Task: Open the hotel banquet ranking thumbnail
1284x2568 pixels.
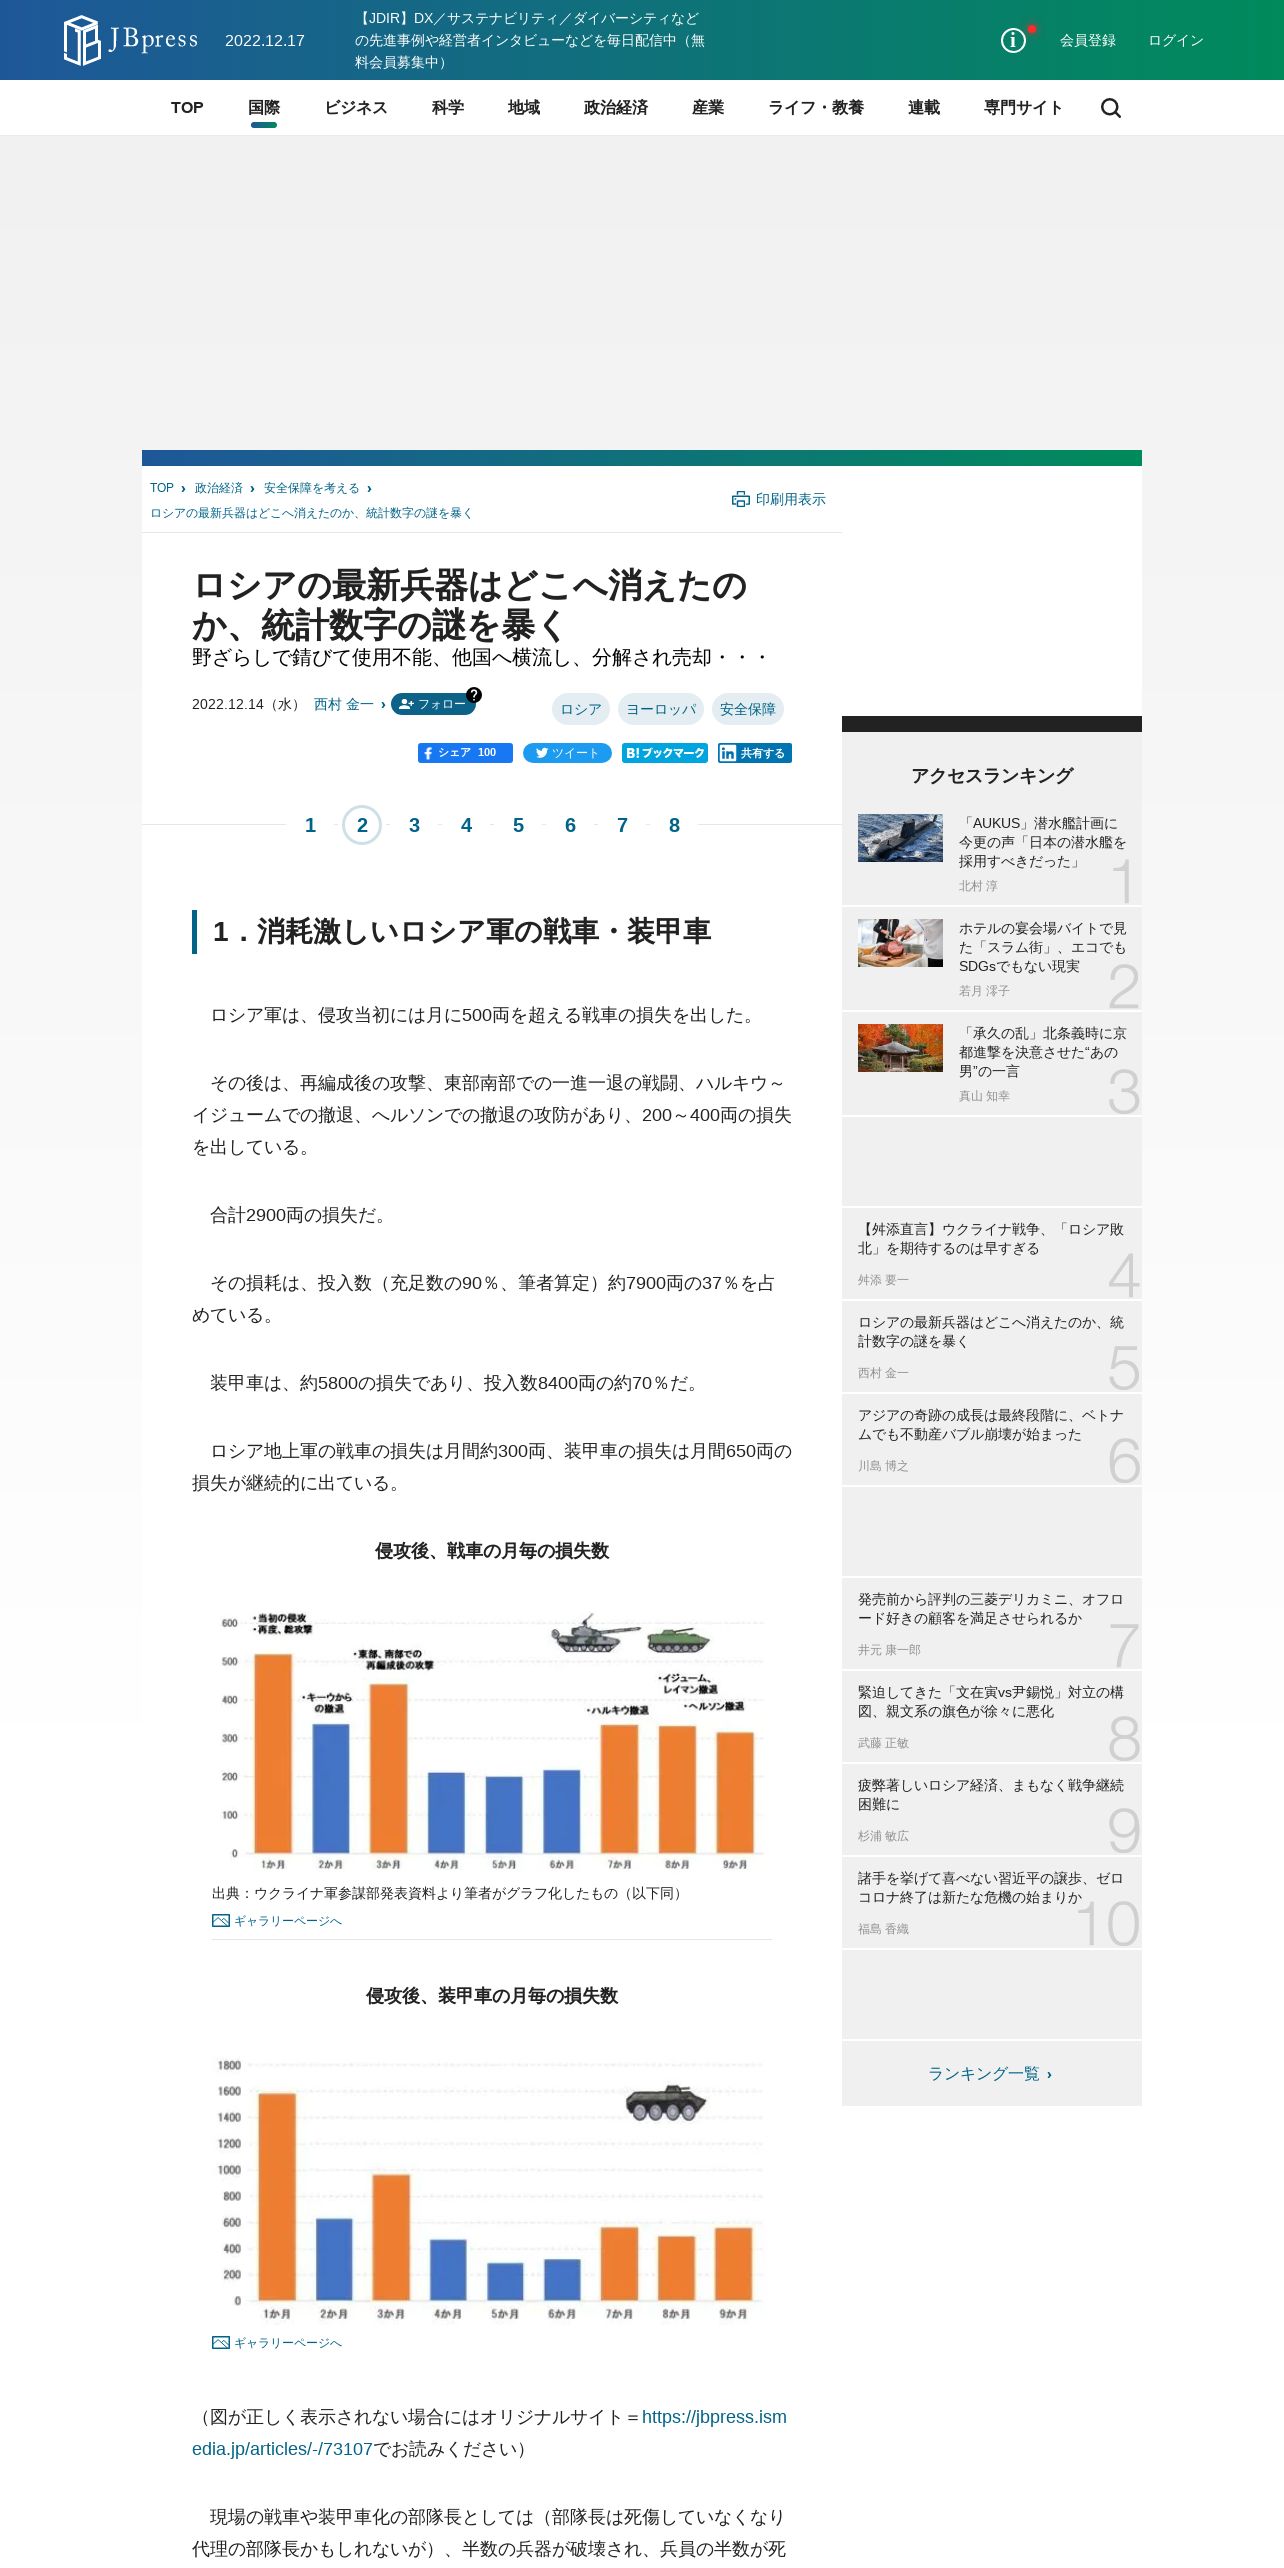Action: tap(900, 943)
